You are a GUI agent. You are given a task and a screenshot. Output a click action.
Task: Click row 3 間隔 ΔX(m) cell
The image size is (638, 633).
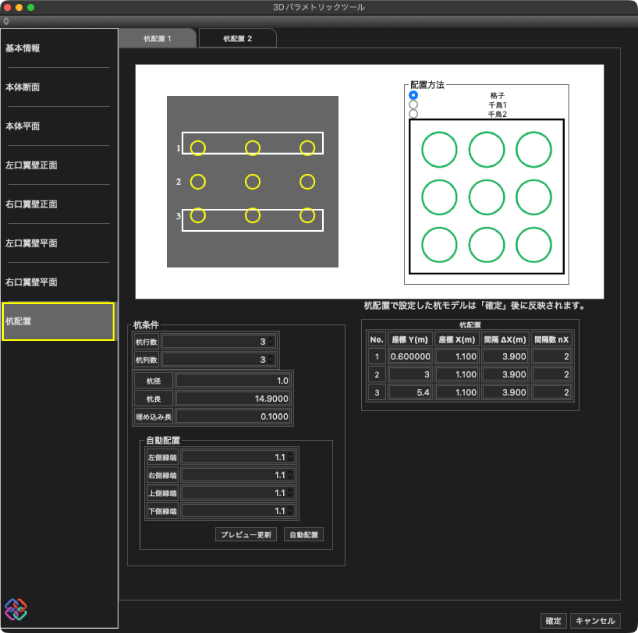point(505,393)
